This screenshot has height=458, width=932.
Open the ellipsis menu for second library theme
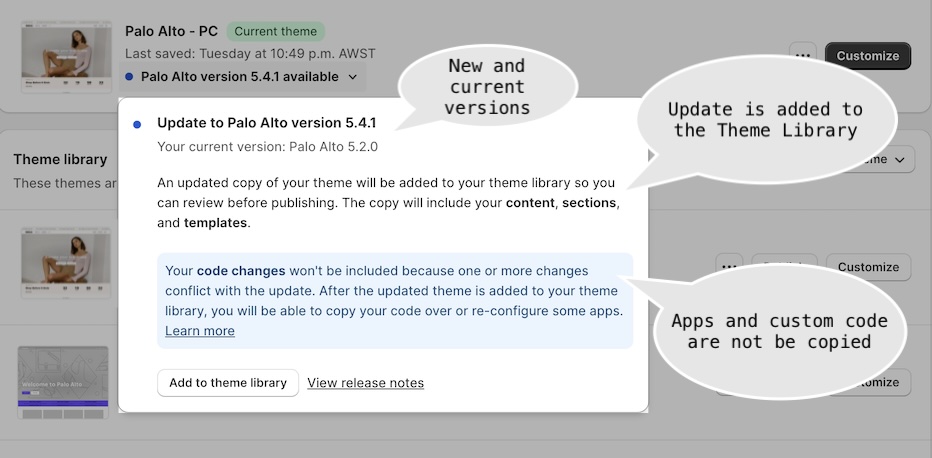pyautogui.click(x=729, y=267)
